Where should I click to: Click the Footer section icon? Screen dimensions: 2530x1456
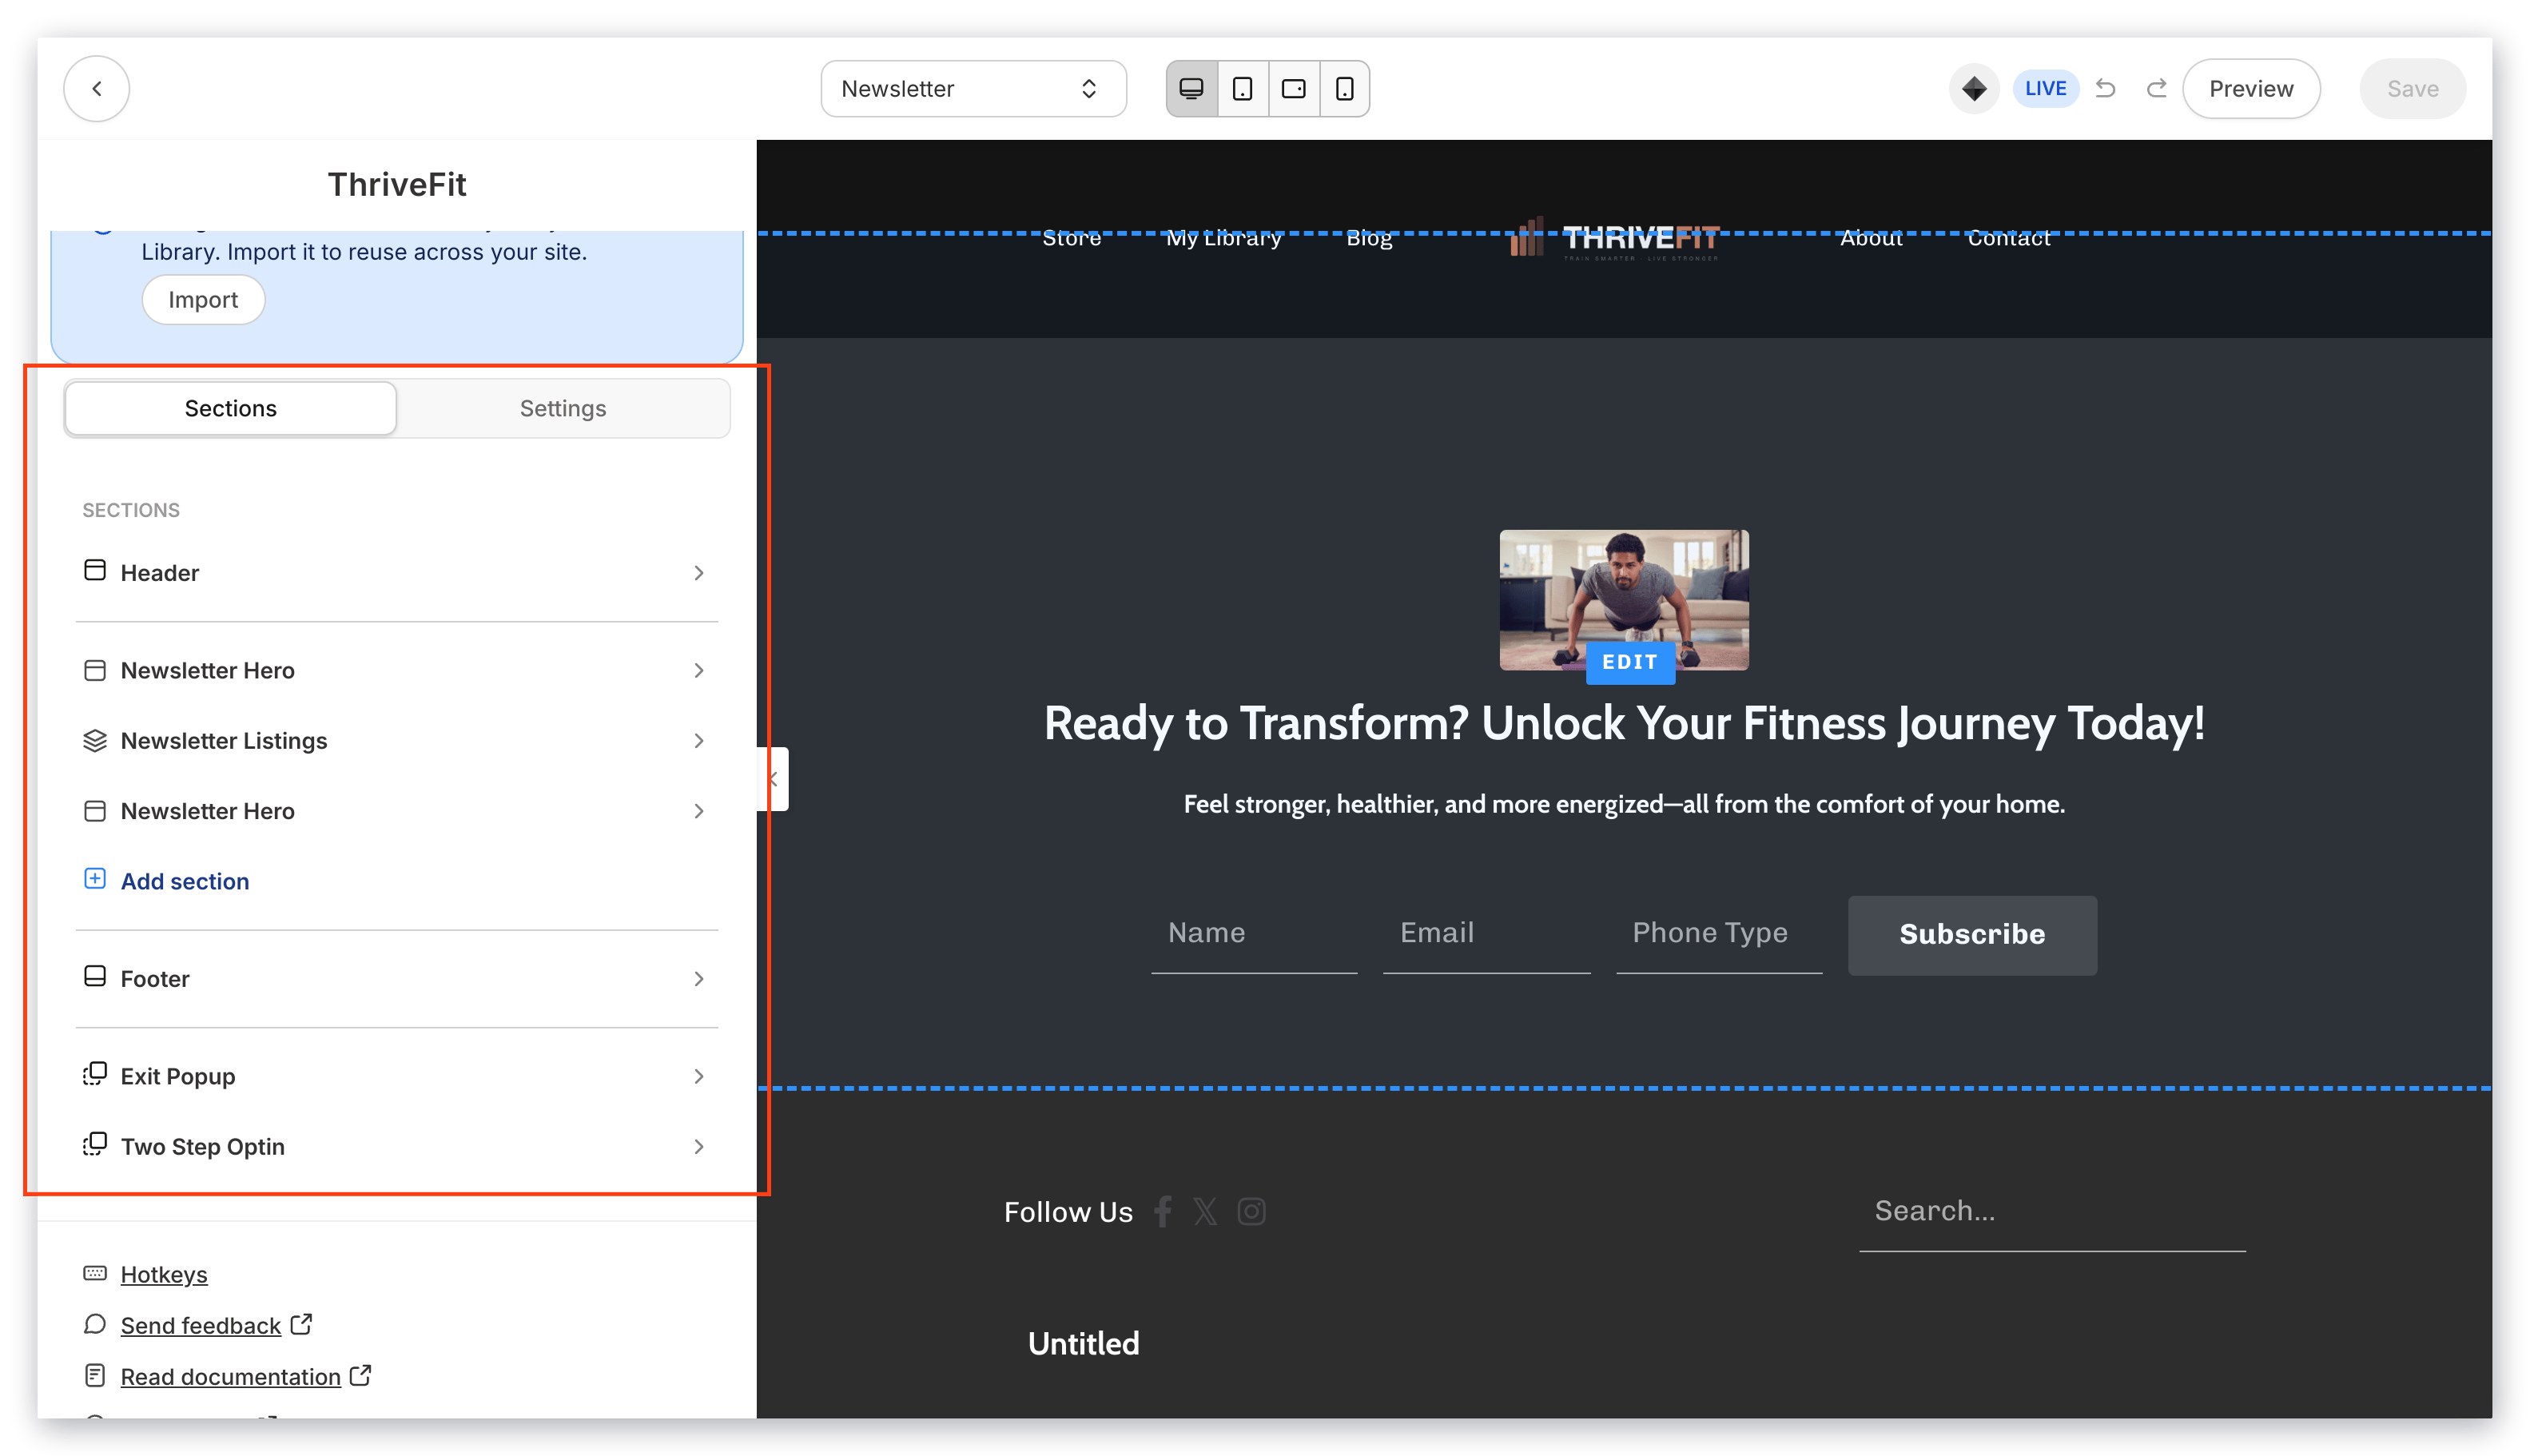(95, 977)
